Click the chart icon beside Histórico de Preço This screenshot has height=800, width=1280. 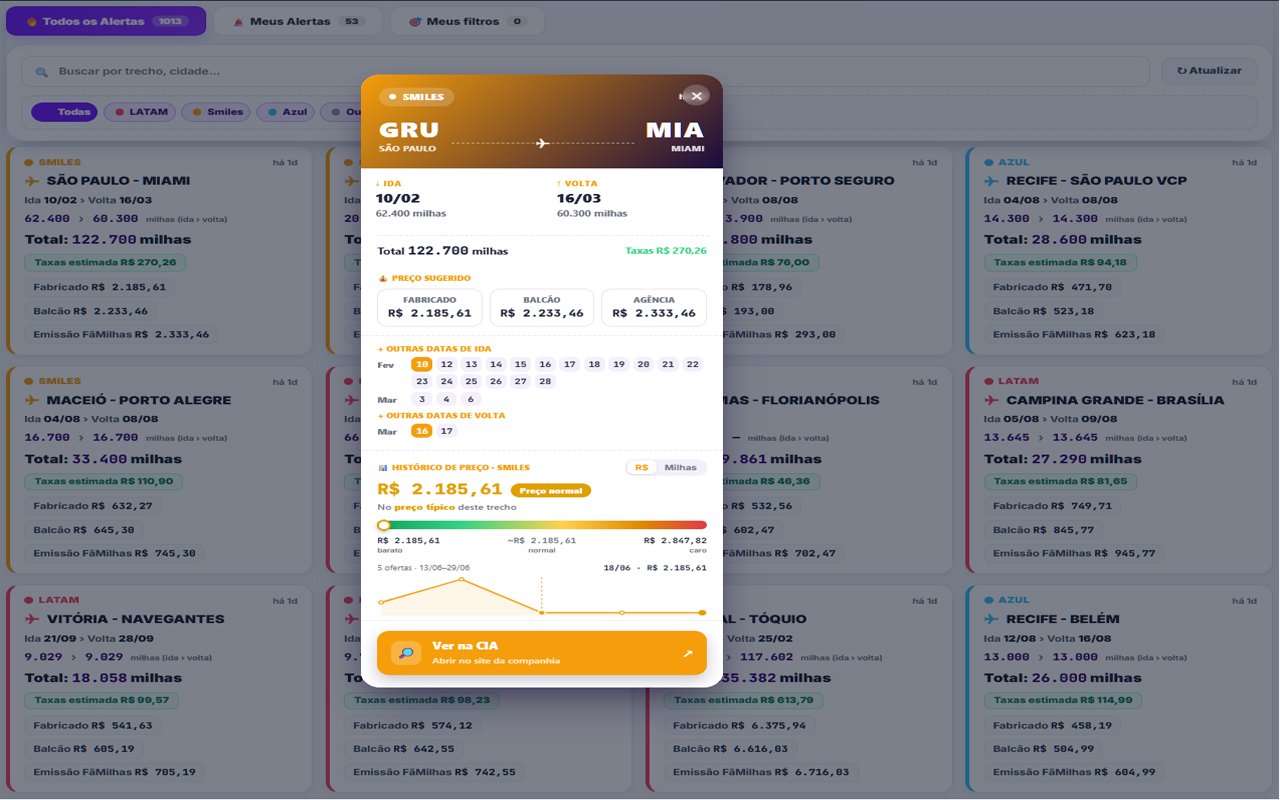(x=382, y=468)
